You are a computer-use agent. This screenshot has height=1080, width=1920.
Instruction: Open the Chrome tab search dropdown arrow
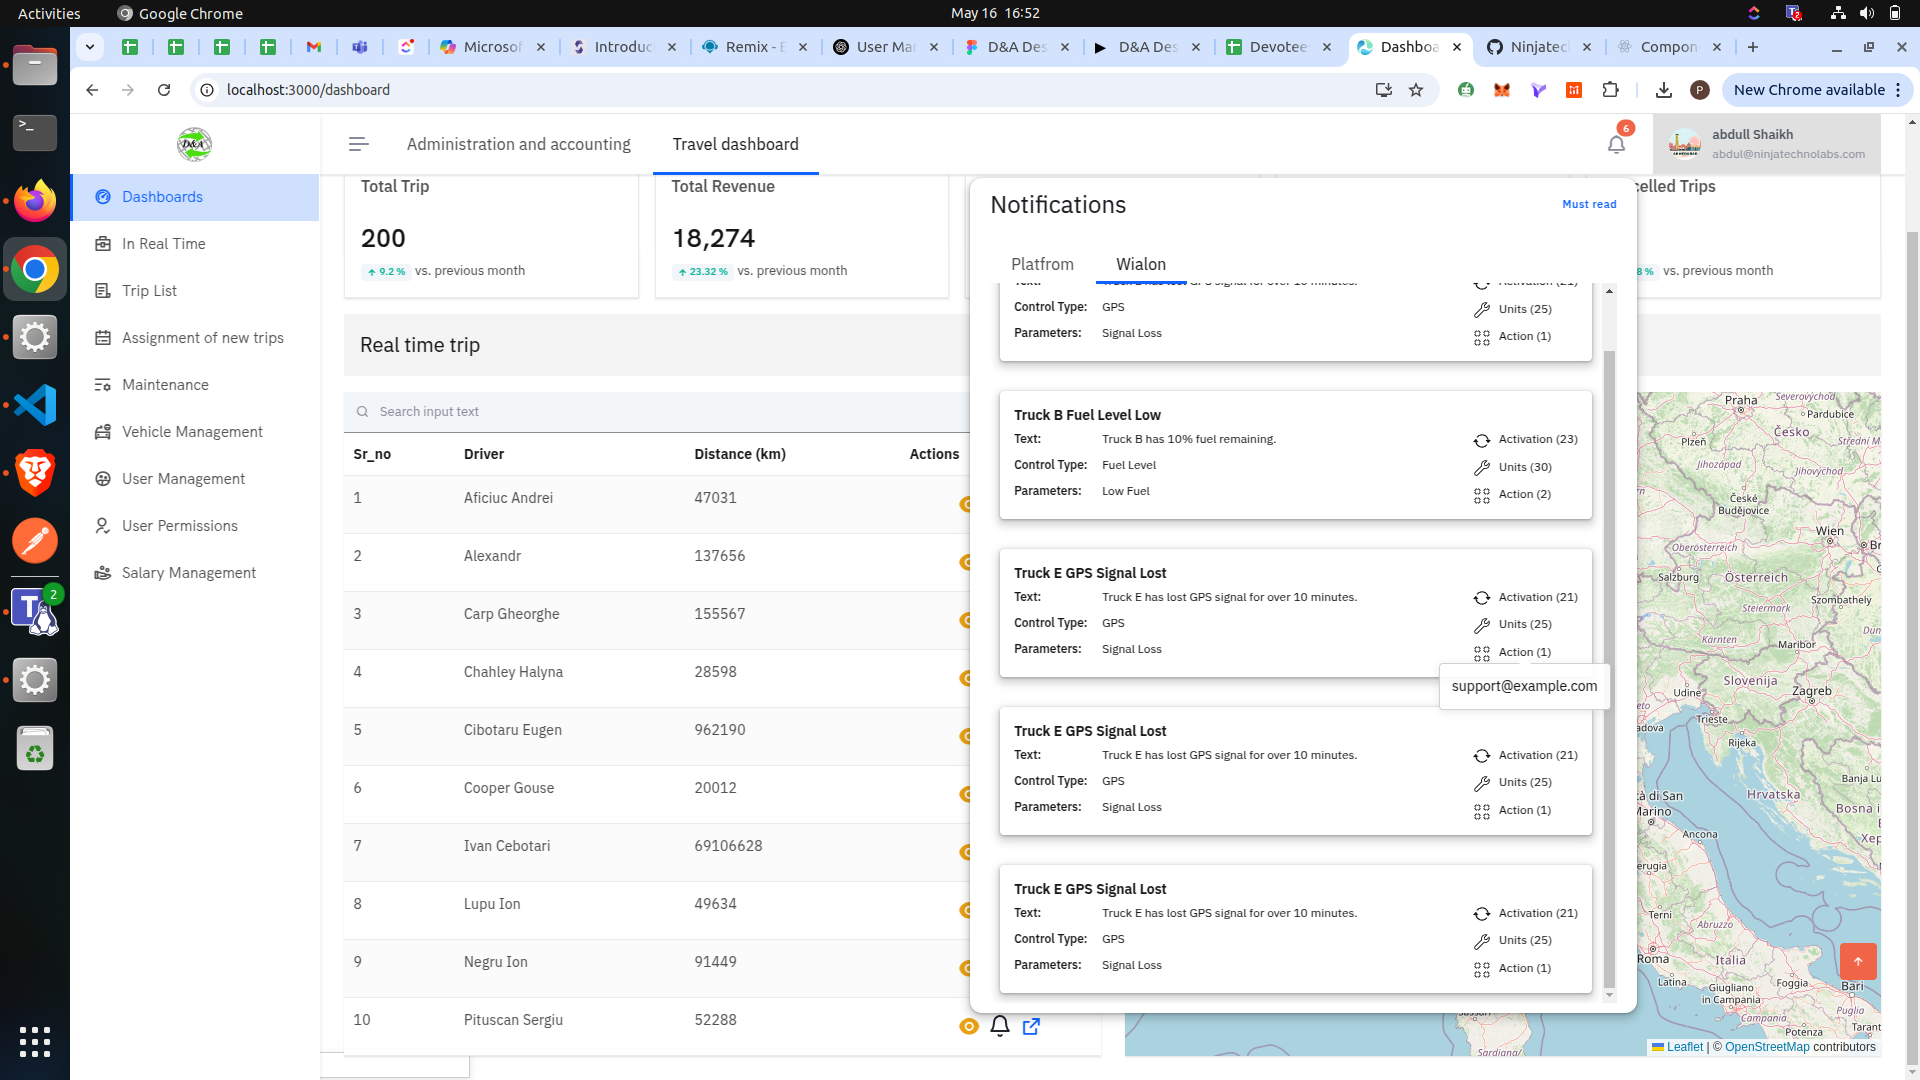pos(90,47)
